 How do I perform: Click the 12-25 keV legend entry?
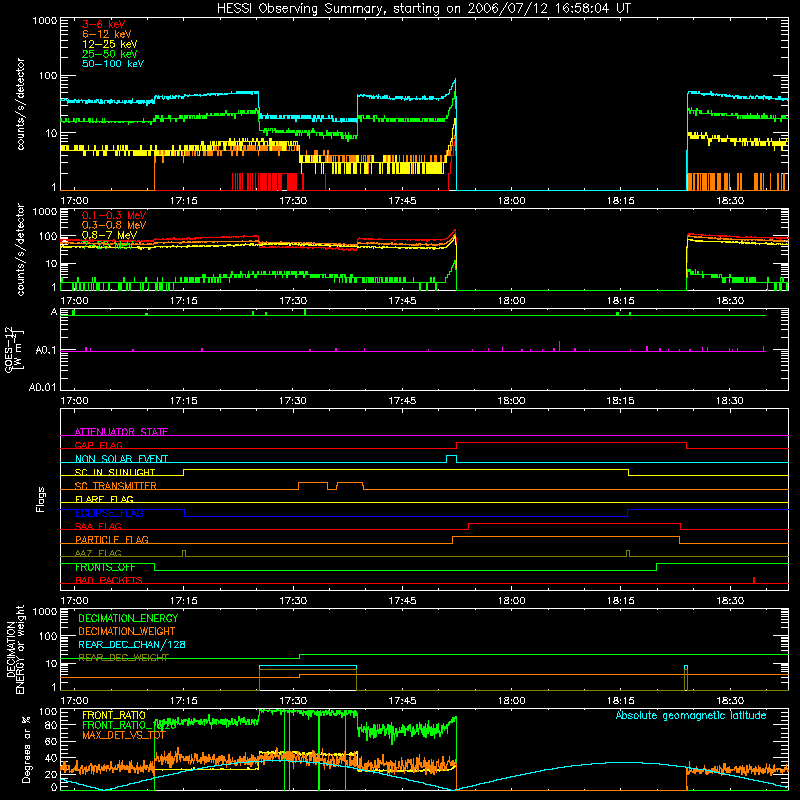(109, 44)
